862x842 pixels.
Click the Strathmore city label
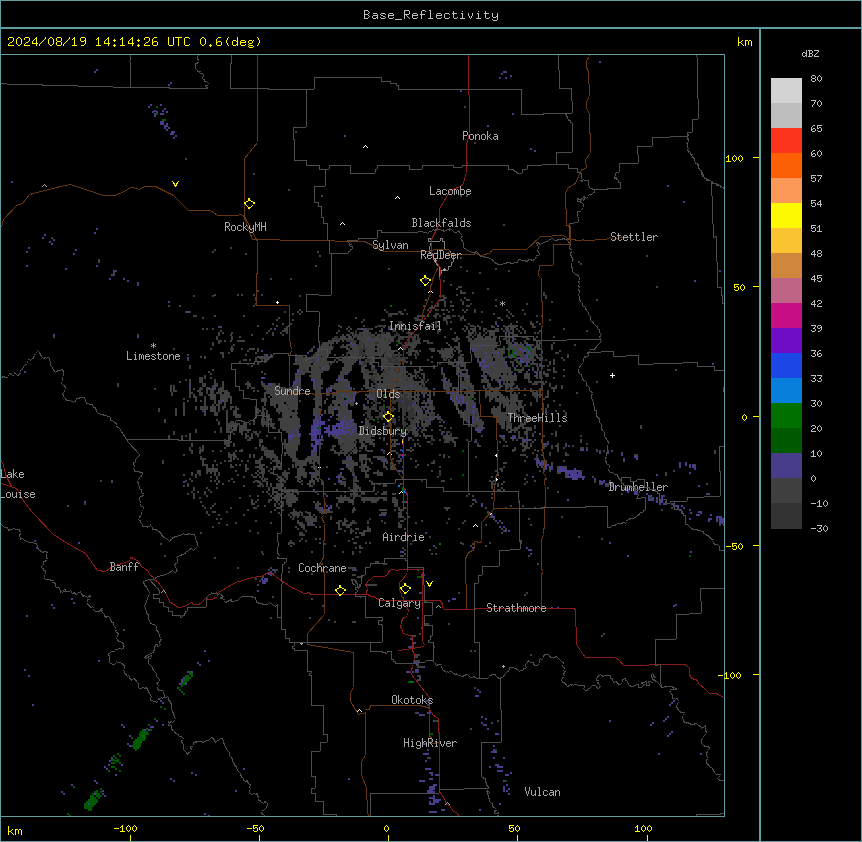pyautogui.click(x=516, y=608)
